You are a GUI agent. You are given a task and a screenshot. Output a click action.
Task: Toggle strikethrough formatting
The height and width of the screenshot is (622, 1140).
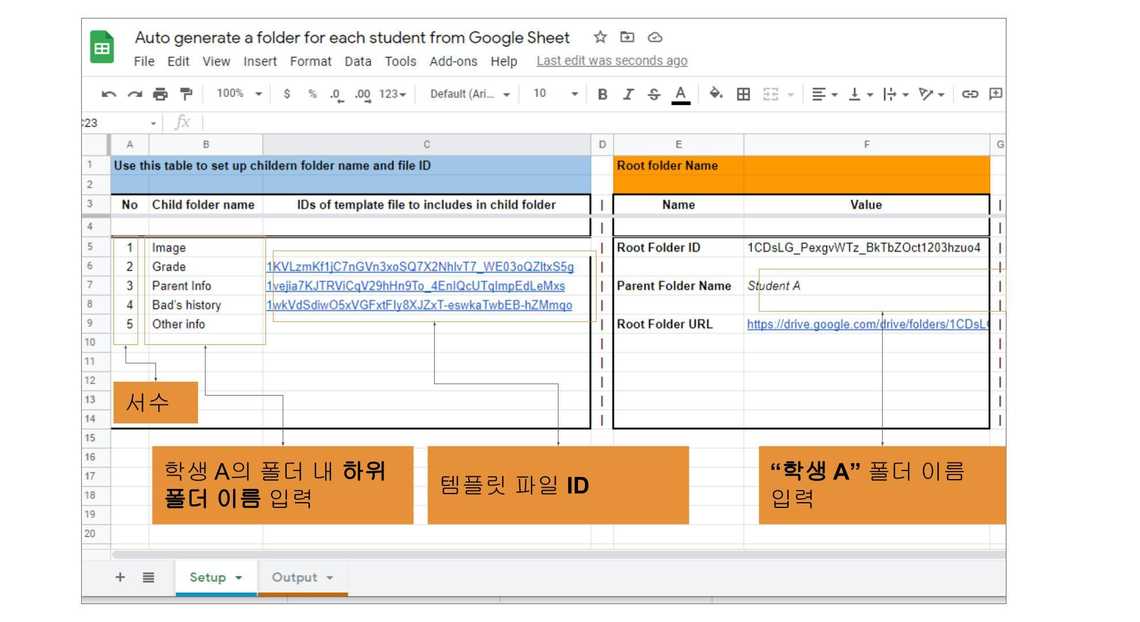click(654, 94)
